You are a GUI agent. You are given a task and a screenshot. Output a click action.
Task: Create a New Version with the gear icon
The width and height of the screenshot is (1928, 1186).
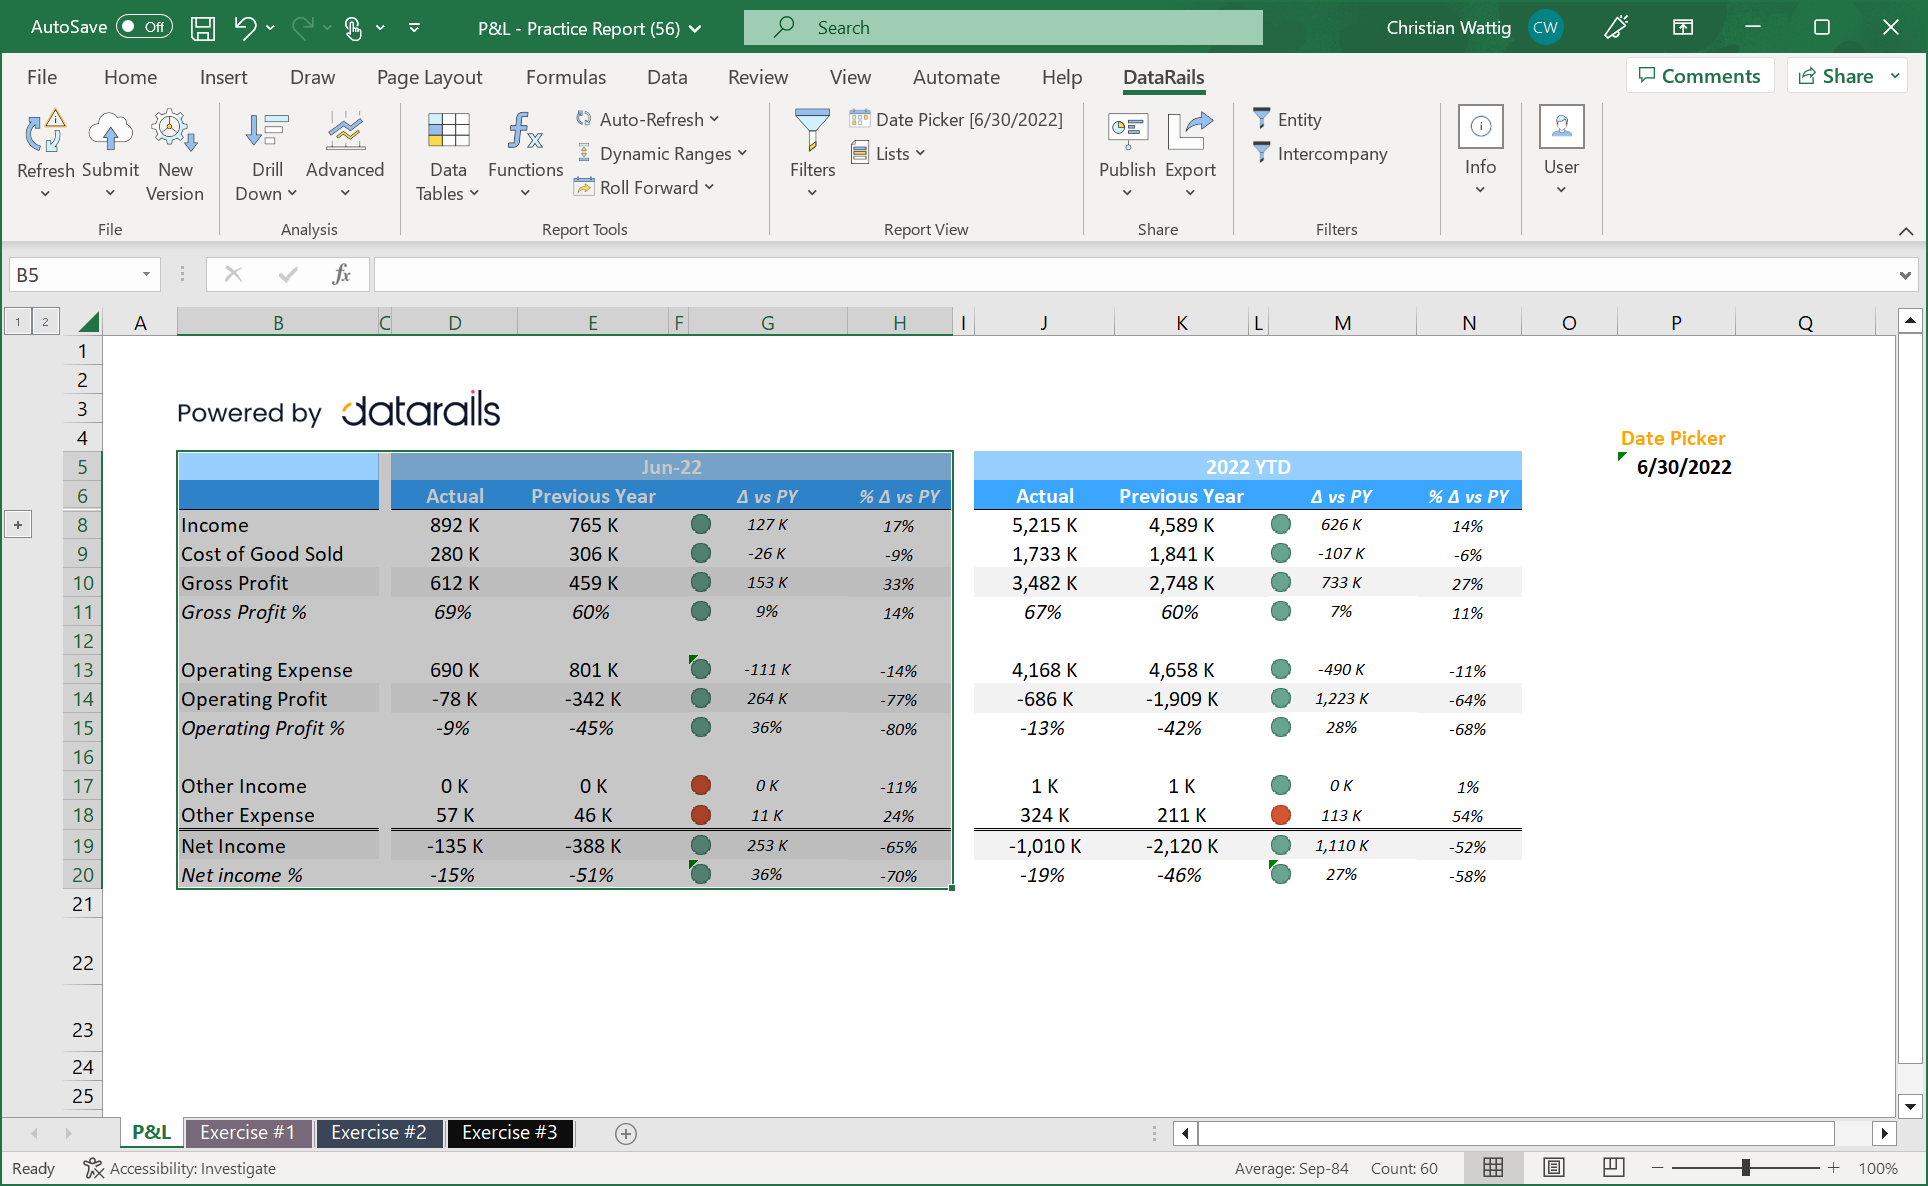174,131
